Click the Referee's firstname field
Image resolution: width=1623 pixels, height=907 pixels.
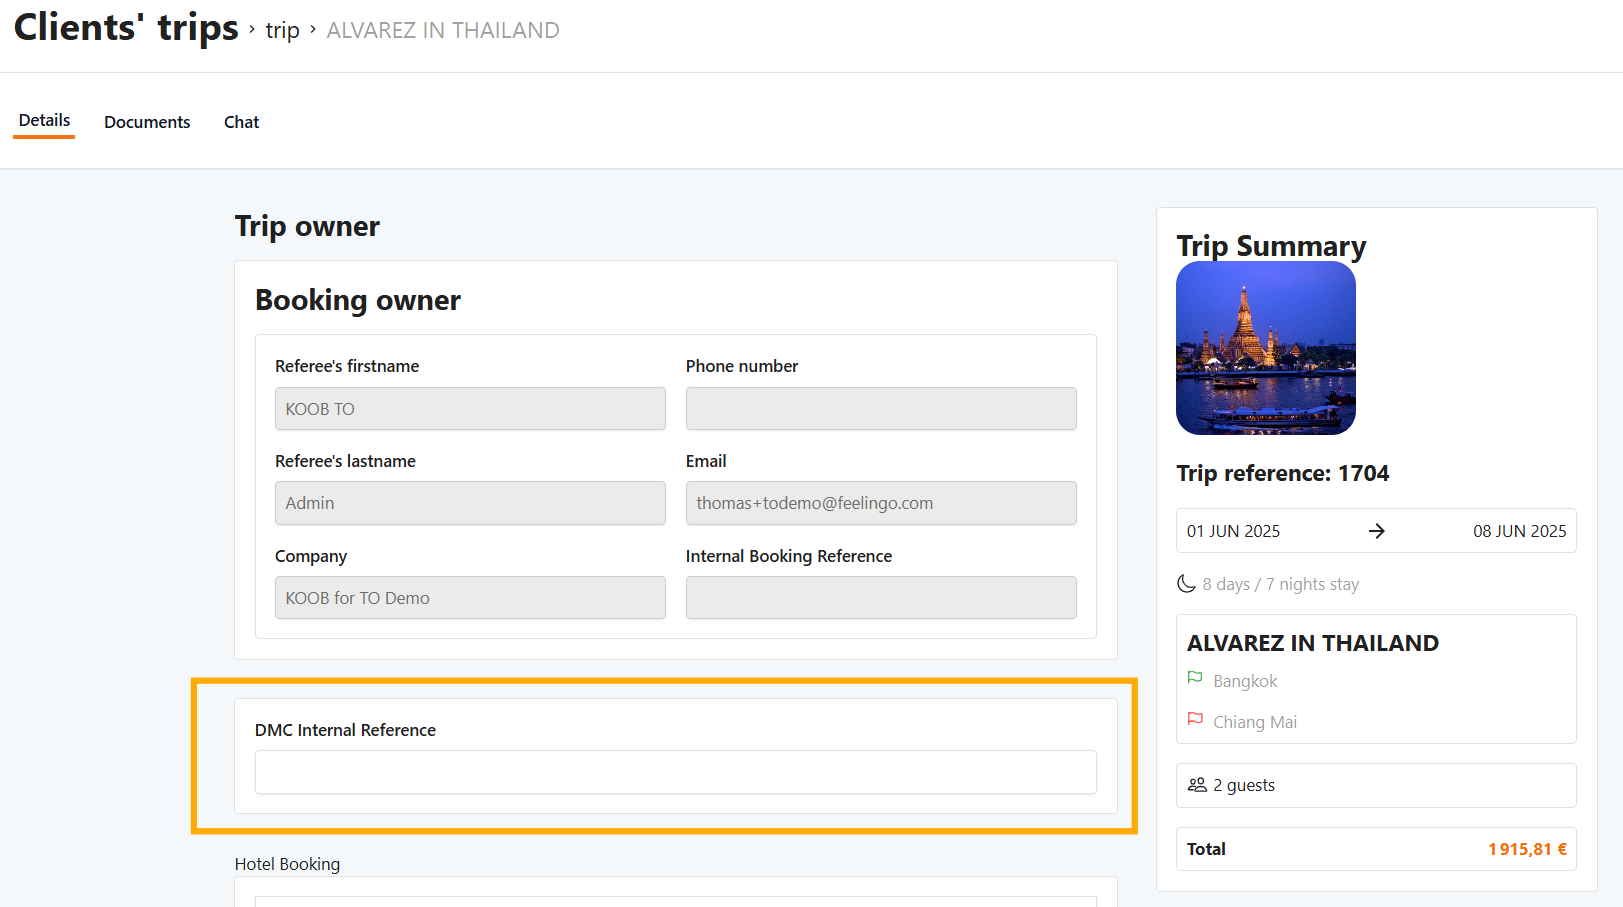[x=470, y=409]
